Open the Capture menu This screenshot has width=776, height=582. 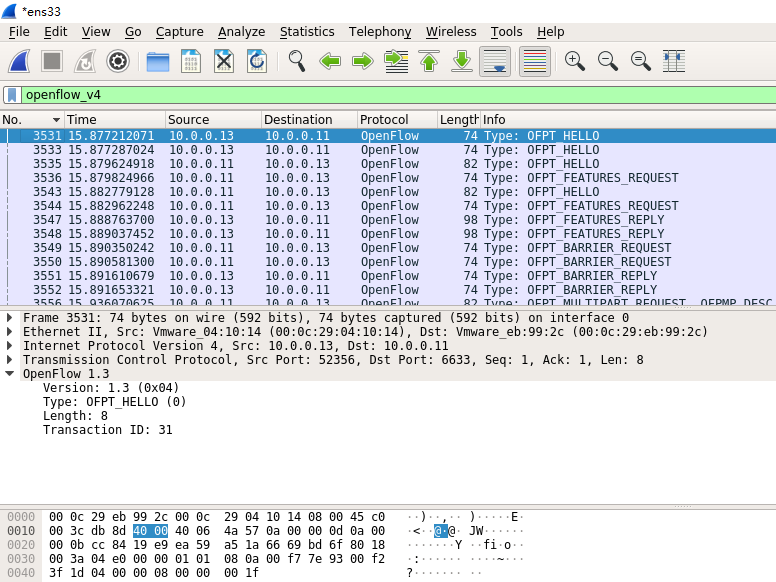coord(180,32)
